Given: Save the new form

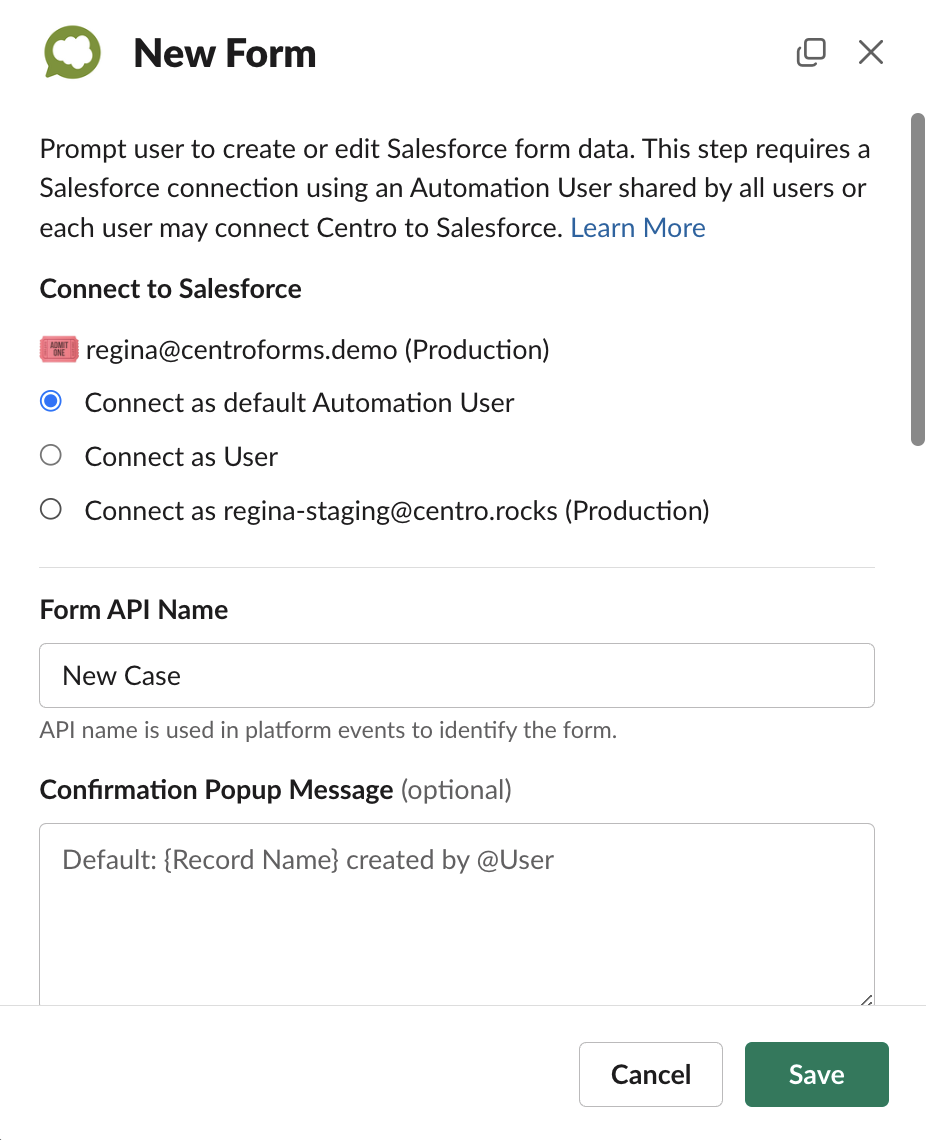Looking at the screenshot, I should (816, 1075).
